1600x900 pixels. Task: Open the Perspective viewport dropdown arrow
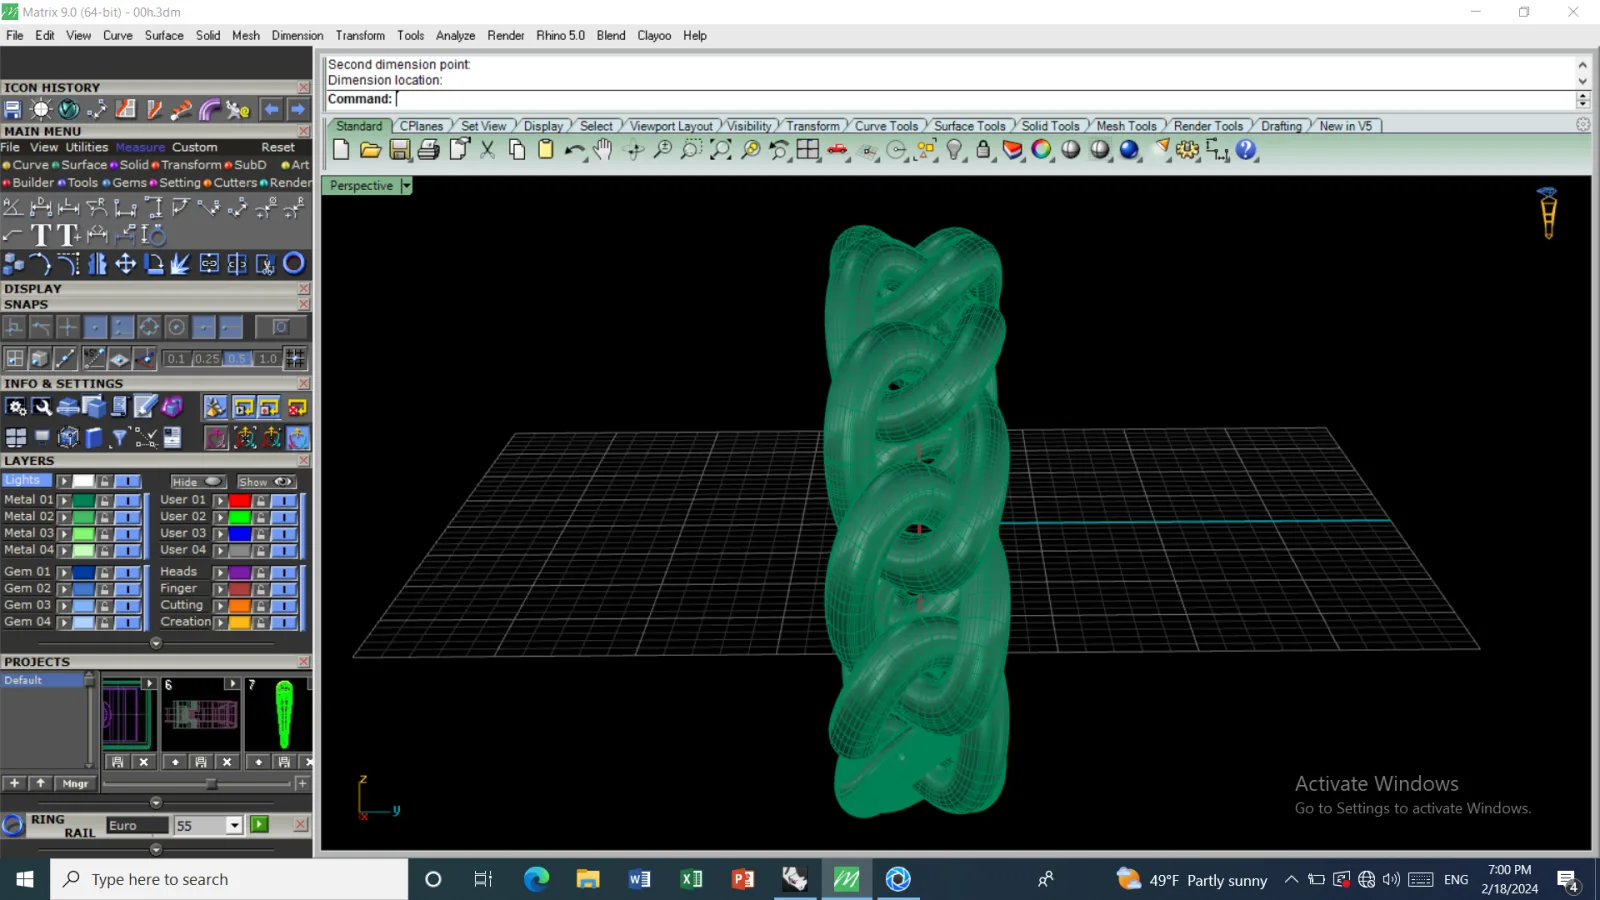pyautogui.click(x=406, y=186)
